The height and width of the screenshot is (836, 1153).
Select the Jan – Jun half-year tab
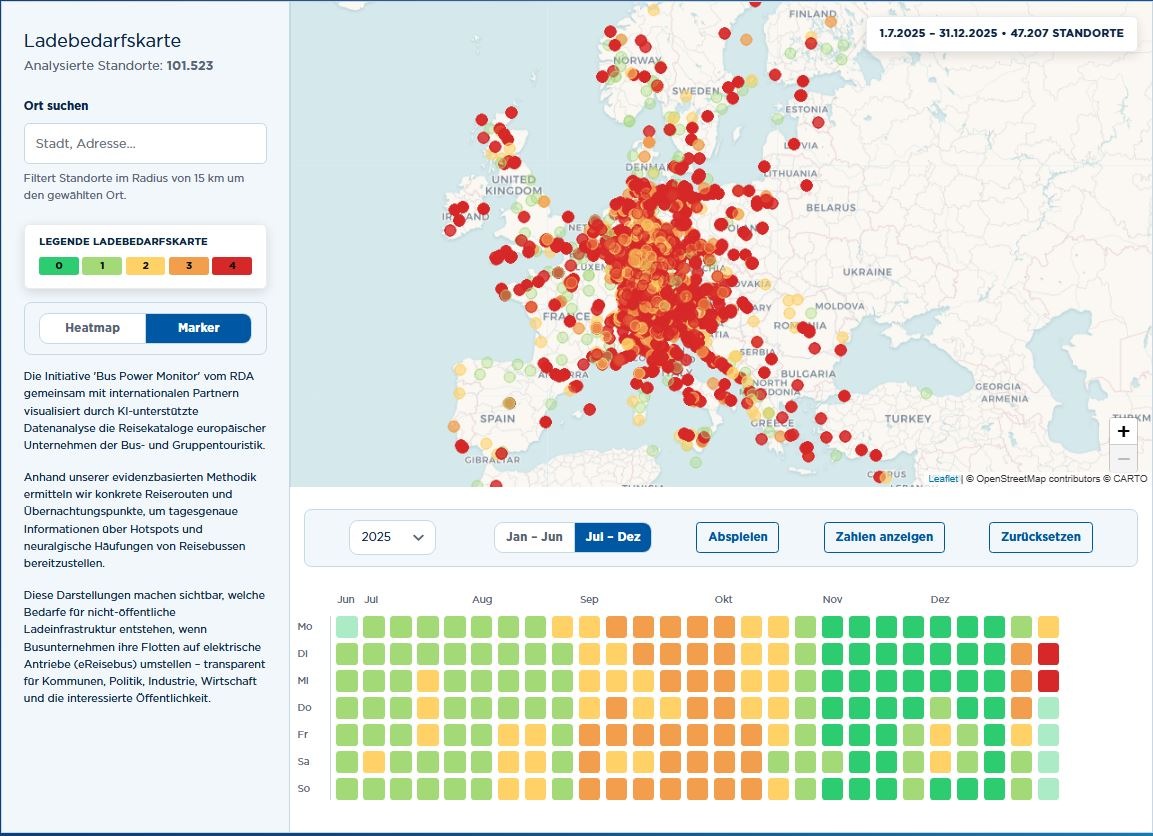534,537
